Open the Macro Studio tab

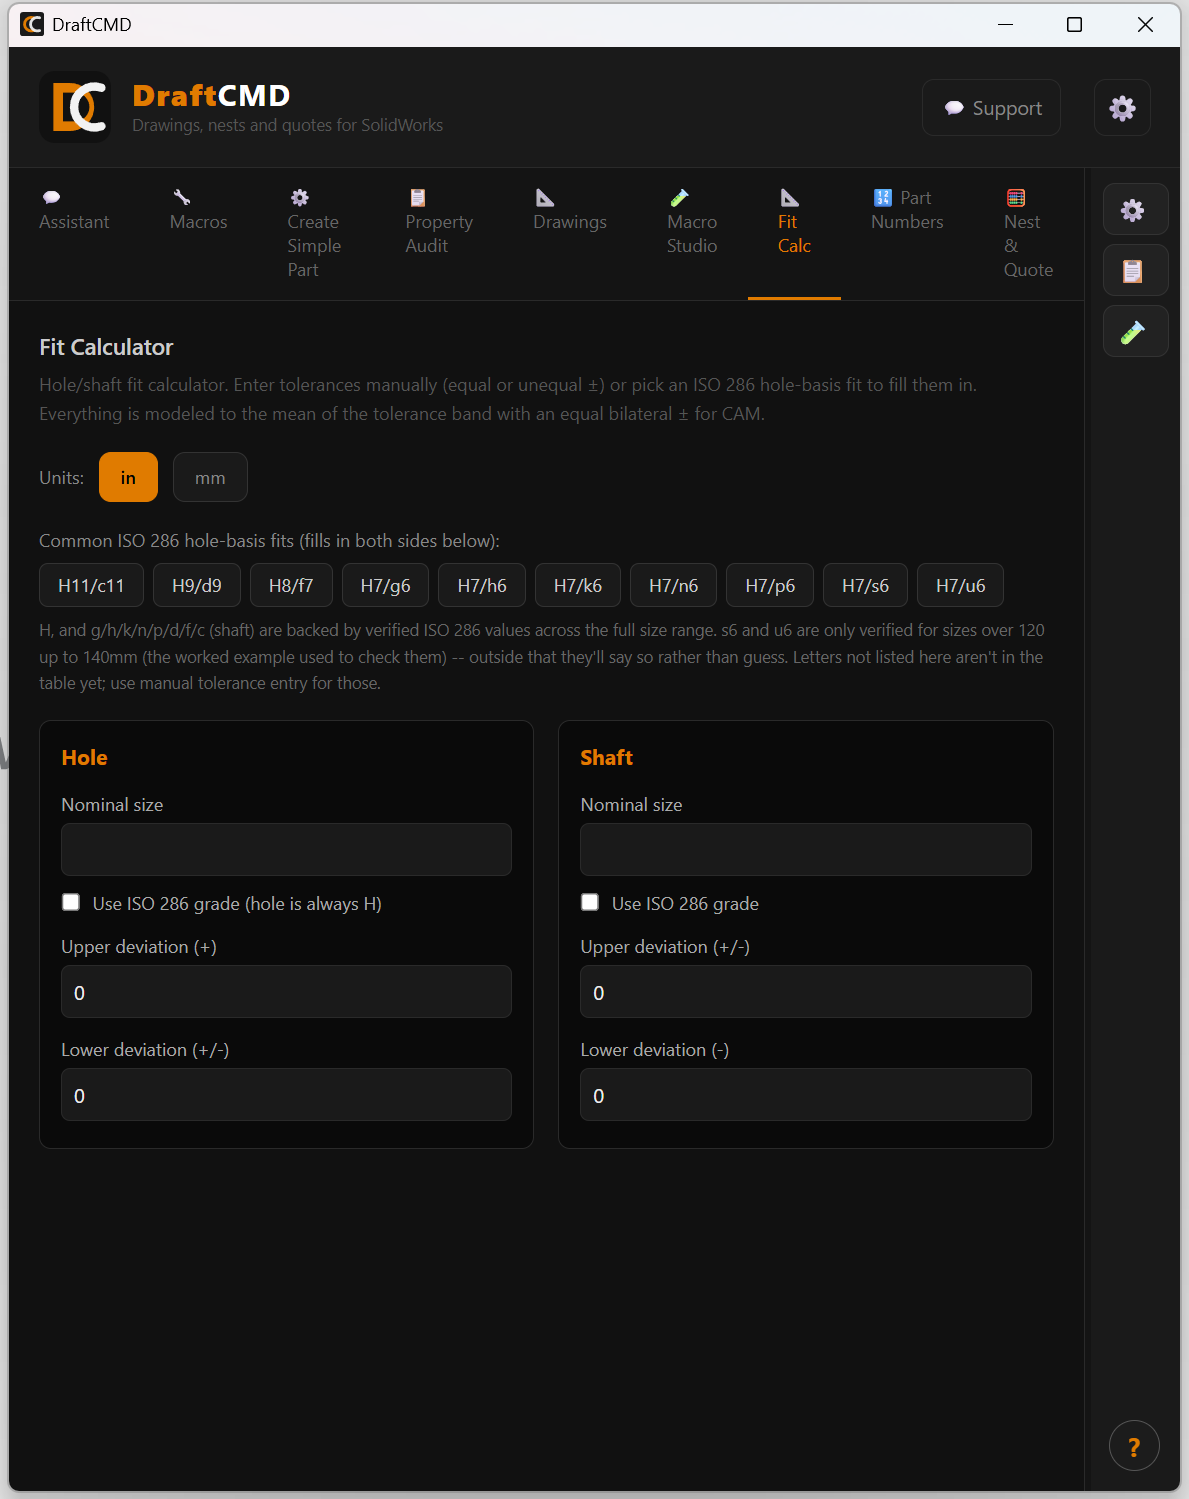pyautogui.click(x=692, y=222)
